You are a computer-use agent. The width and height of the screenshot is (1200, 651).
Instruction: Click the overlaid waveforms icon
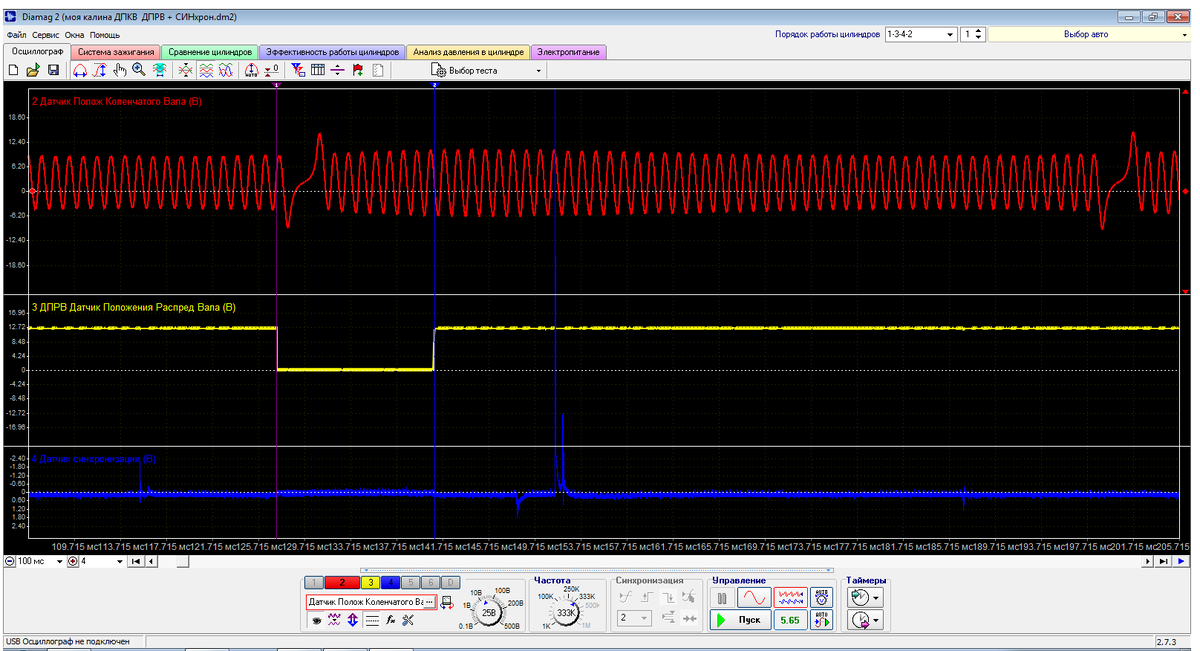tap(226, 70)
